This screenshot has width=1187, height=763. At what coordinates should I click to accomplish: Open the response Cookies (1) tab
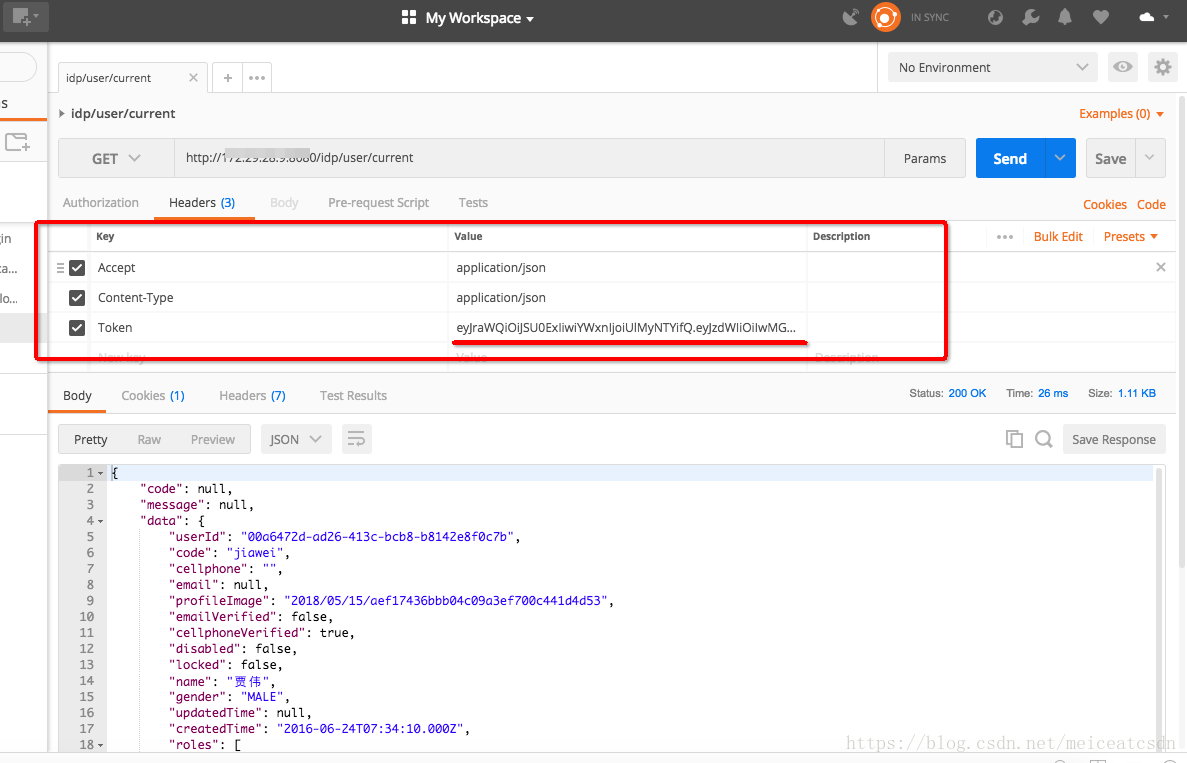(x=153, y=396)
